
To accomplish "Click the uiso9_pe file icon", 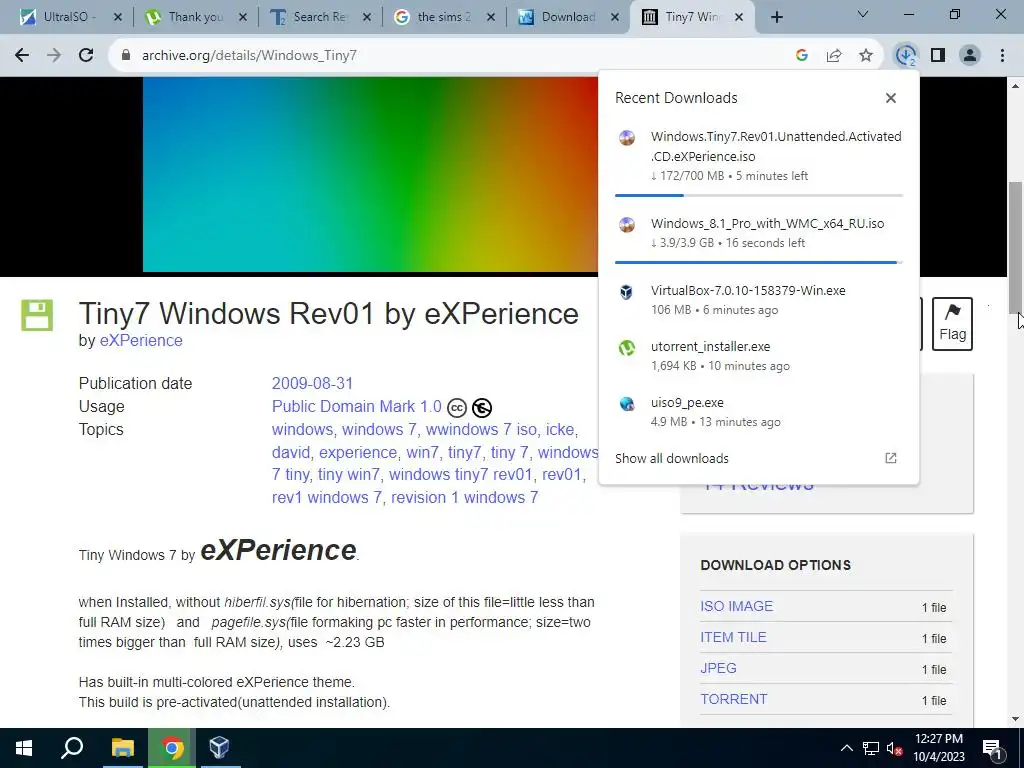I will [x=626, y=404].
